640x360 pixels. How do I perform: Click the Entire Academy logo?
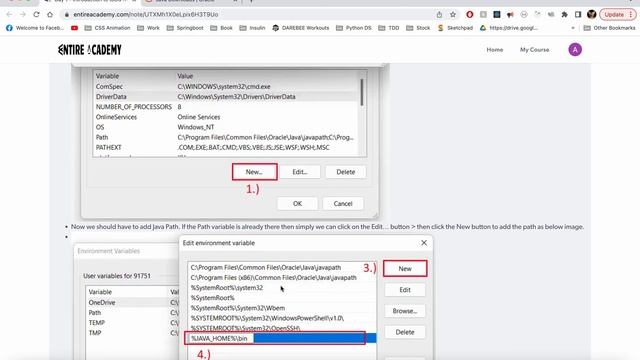90,50
